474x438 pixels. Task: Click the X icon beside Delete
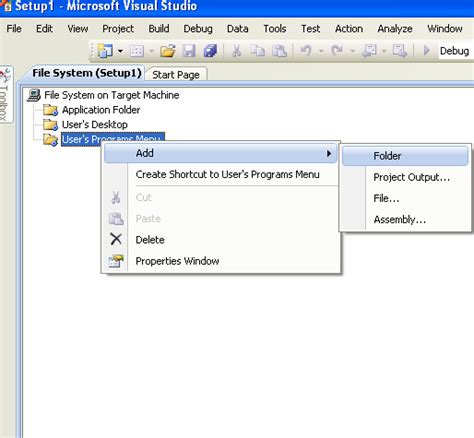click(x=116, y=239)
